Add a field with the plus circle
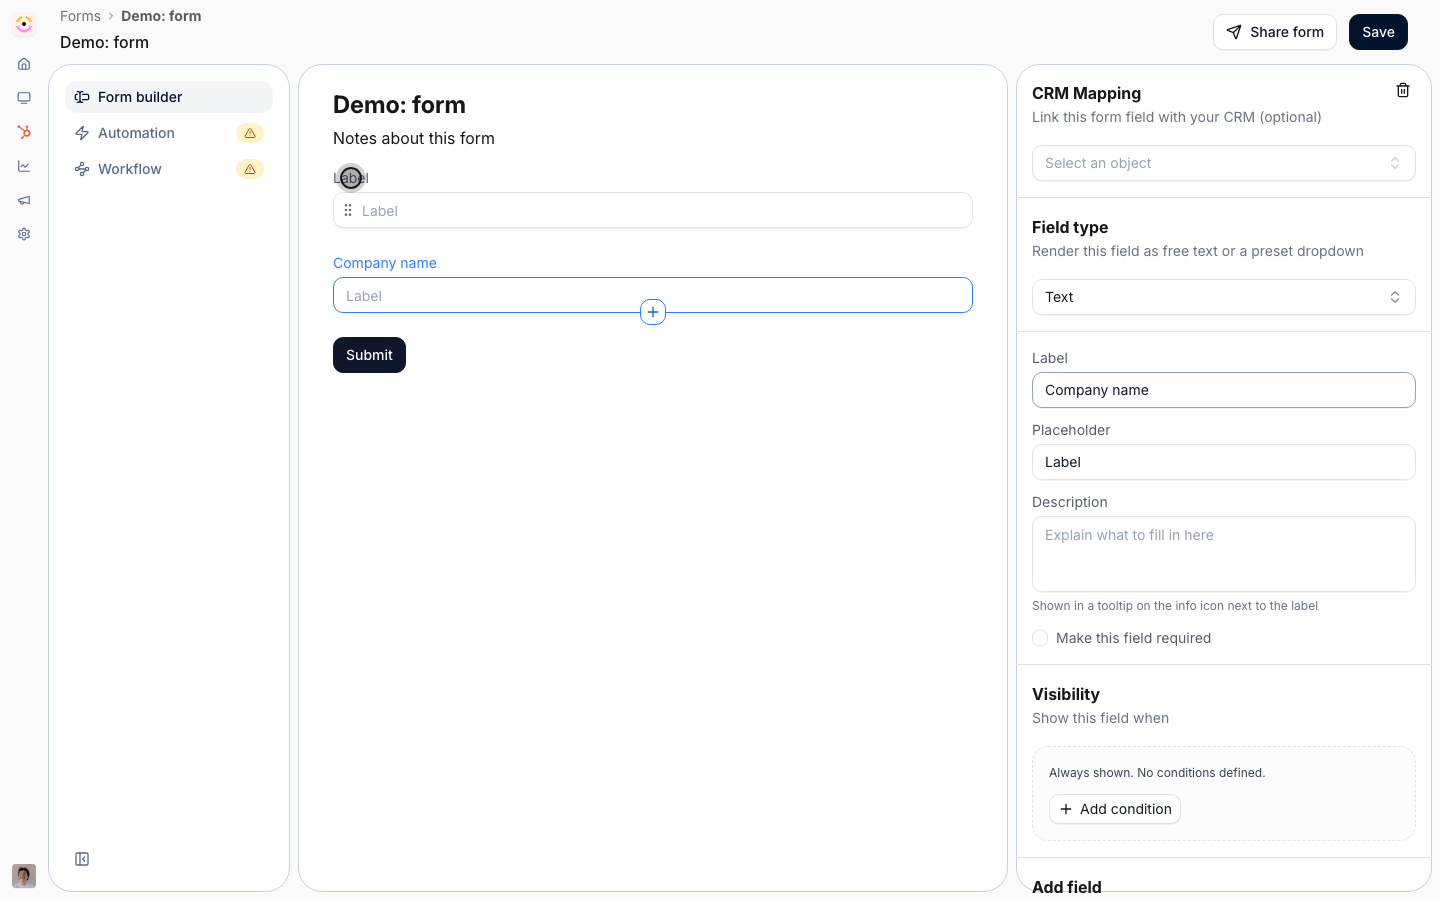Screen dimensions: 1440x900 pos(653,312)
